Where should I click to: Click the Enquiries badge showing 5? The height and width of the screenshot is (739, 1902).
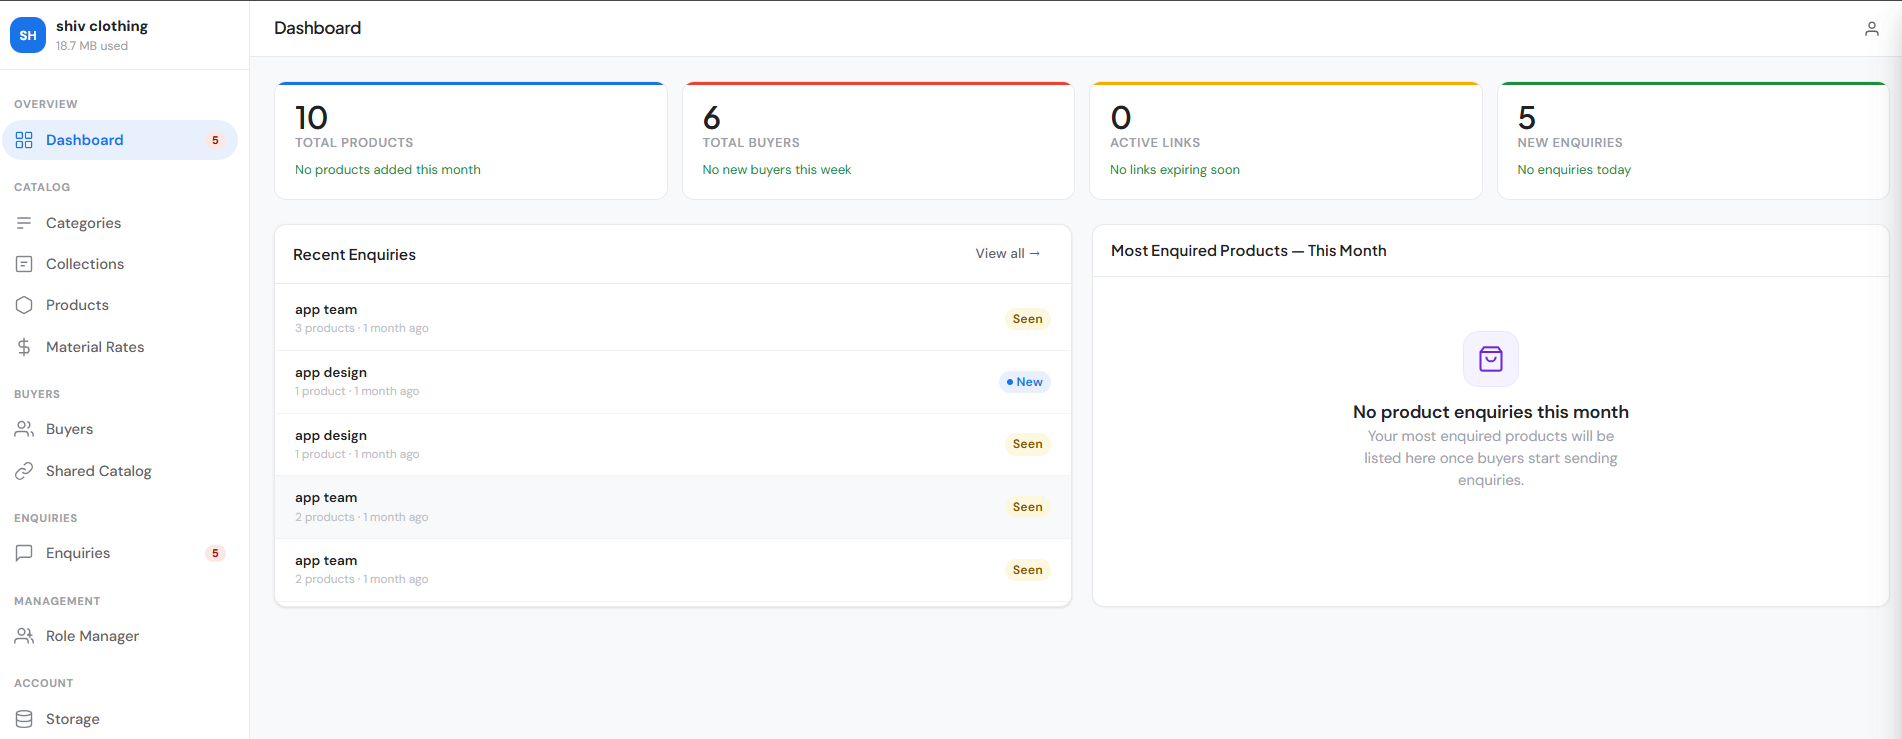[x=215, y=553]
